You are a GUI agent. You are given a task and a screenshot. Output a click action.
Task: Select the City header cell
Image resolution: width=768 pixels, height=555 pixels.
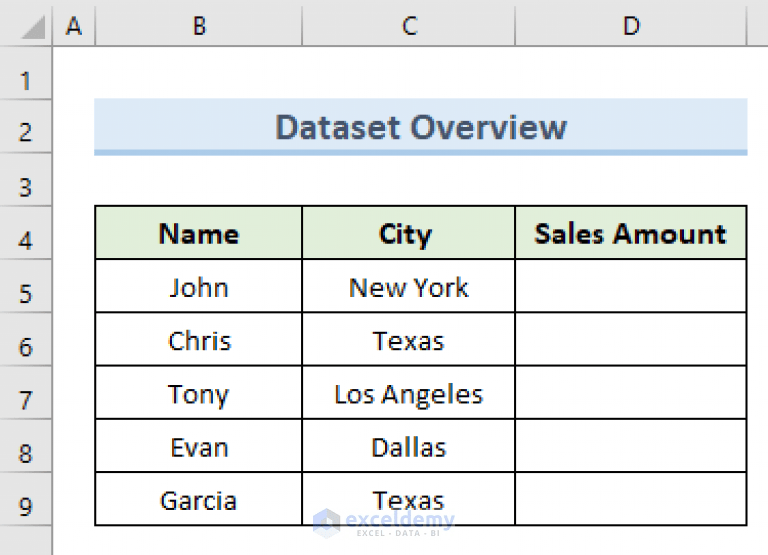pos(409,233)
